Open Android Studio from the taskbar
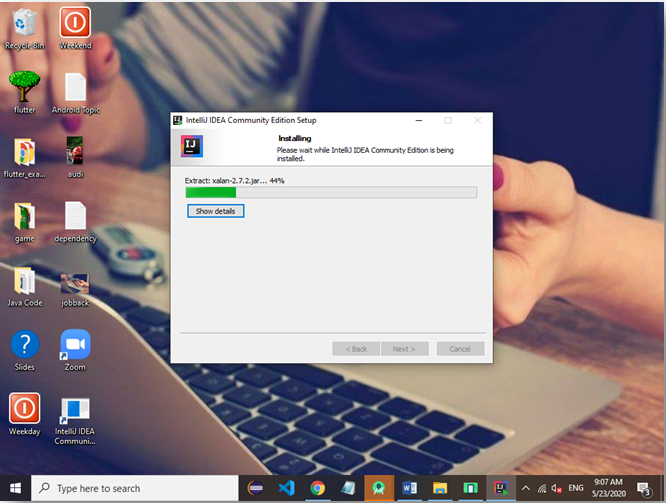 click(378, 488)
